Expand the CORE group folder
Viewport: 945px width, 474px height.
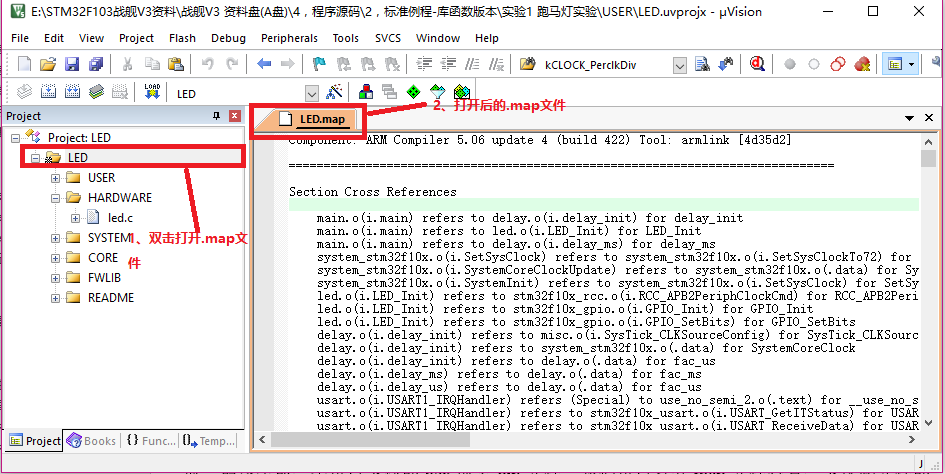point(55,258)
